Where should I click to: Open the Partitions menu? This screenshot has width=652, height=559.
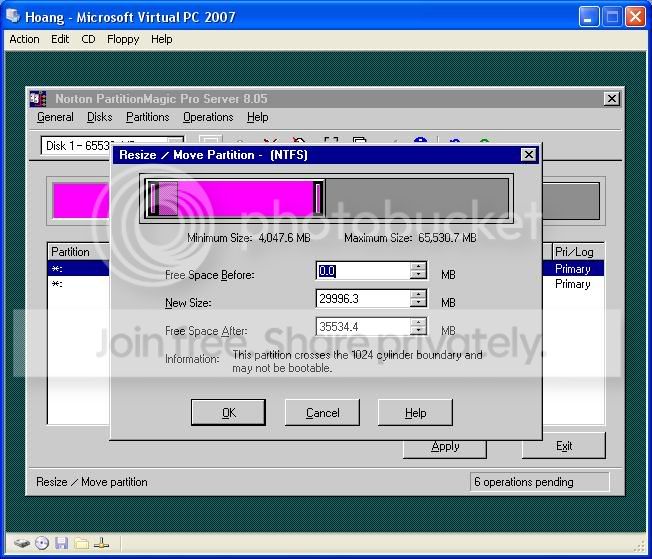point(148,117)
